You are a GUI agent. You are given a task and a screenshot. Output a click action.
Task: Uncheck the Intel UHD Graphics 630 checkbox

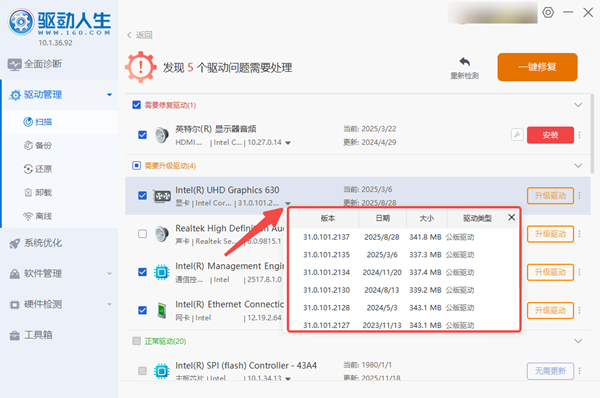coord(142,196)
